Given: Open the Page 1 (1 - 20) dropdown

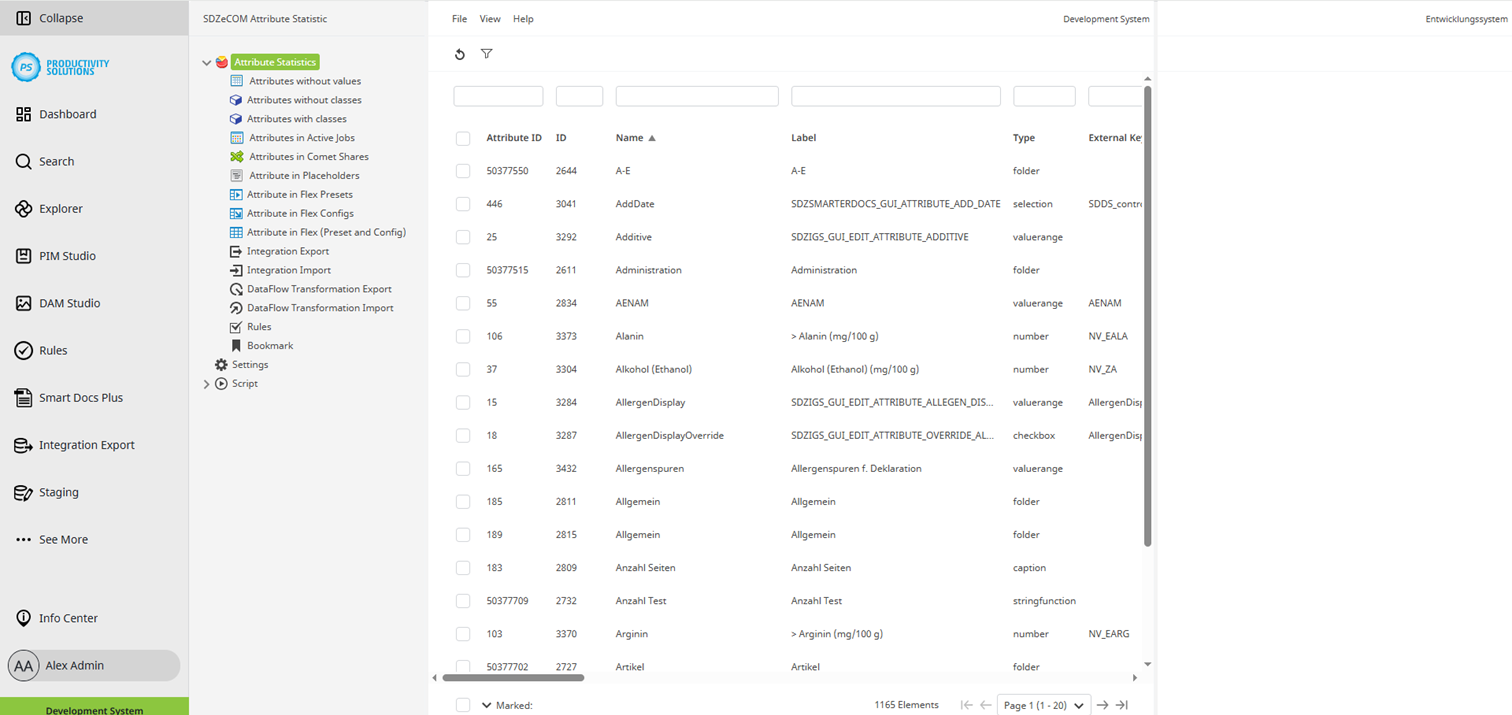Looking at the screenshot, I should (1043, 704).
